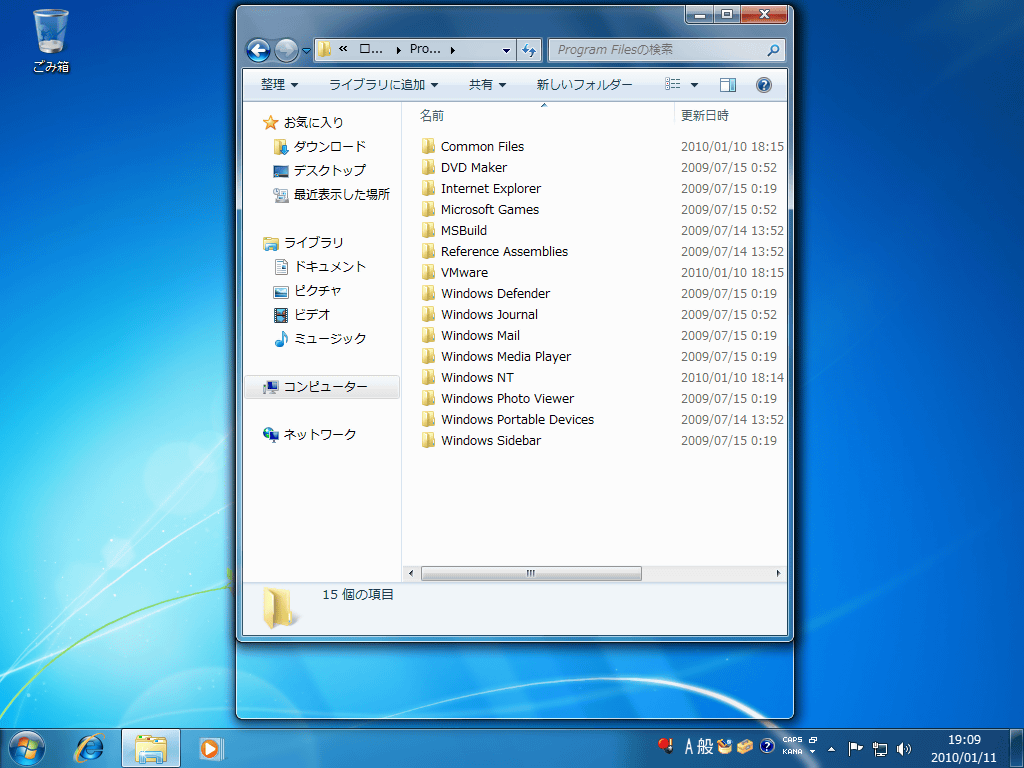This screenshot has height=768, width=1024.
Task: Open the recent pages dropdown arrow
Action: click(306, 50)
